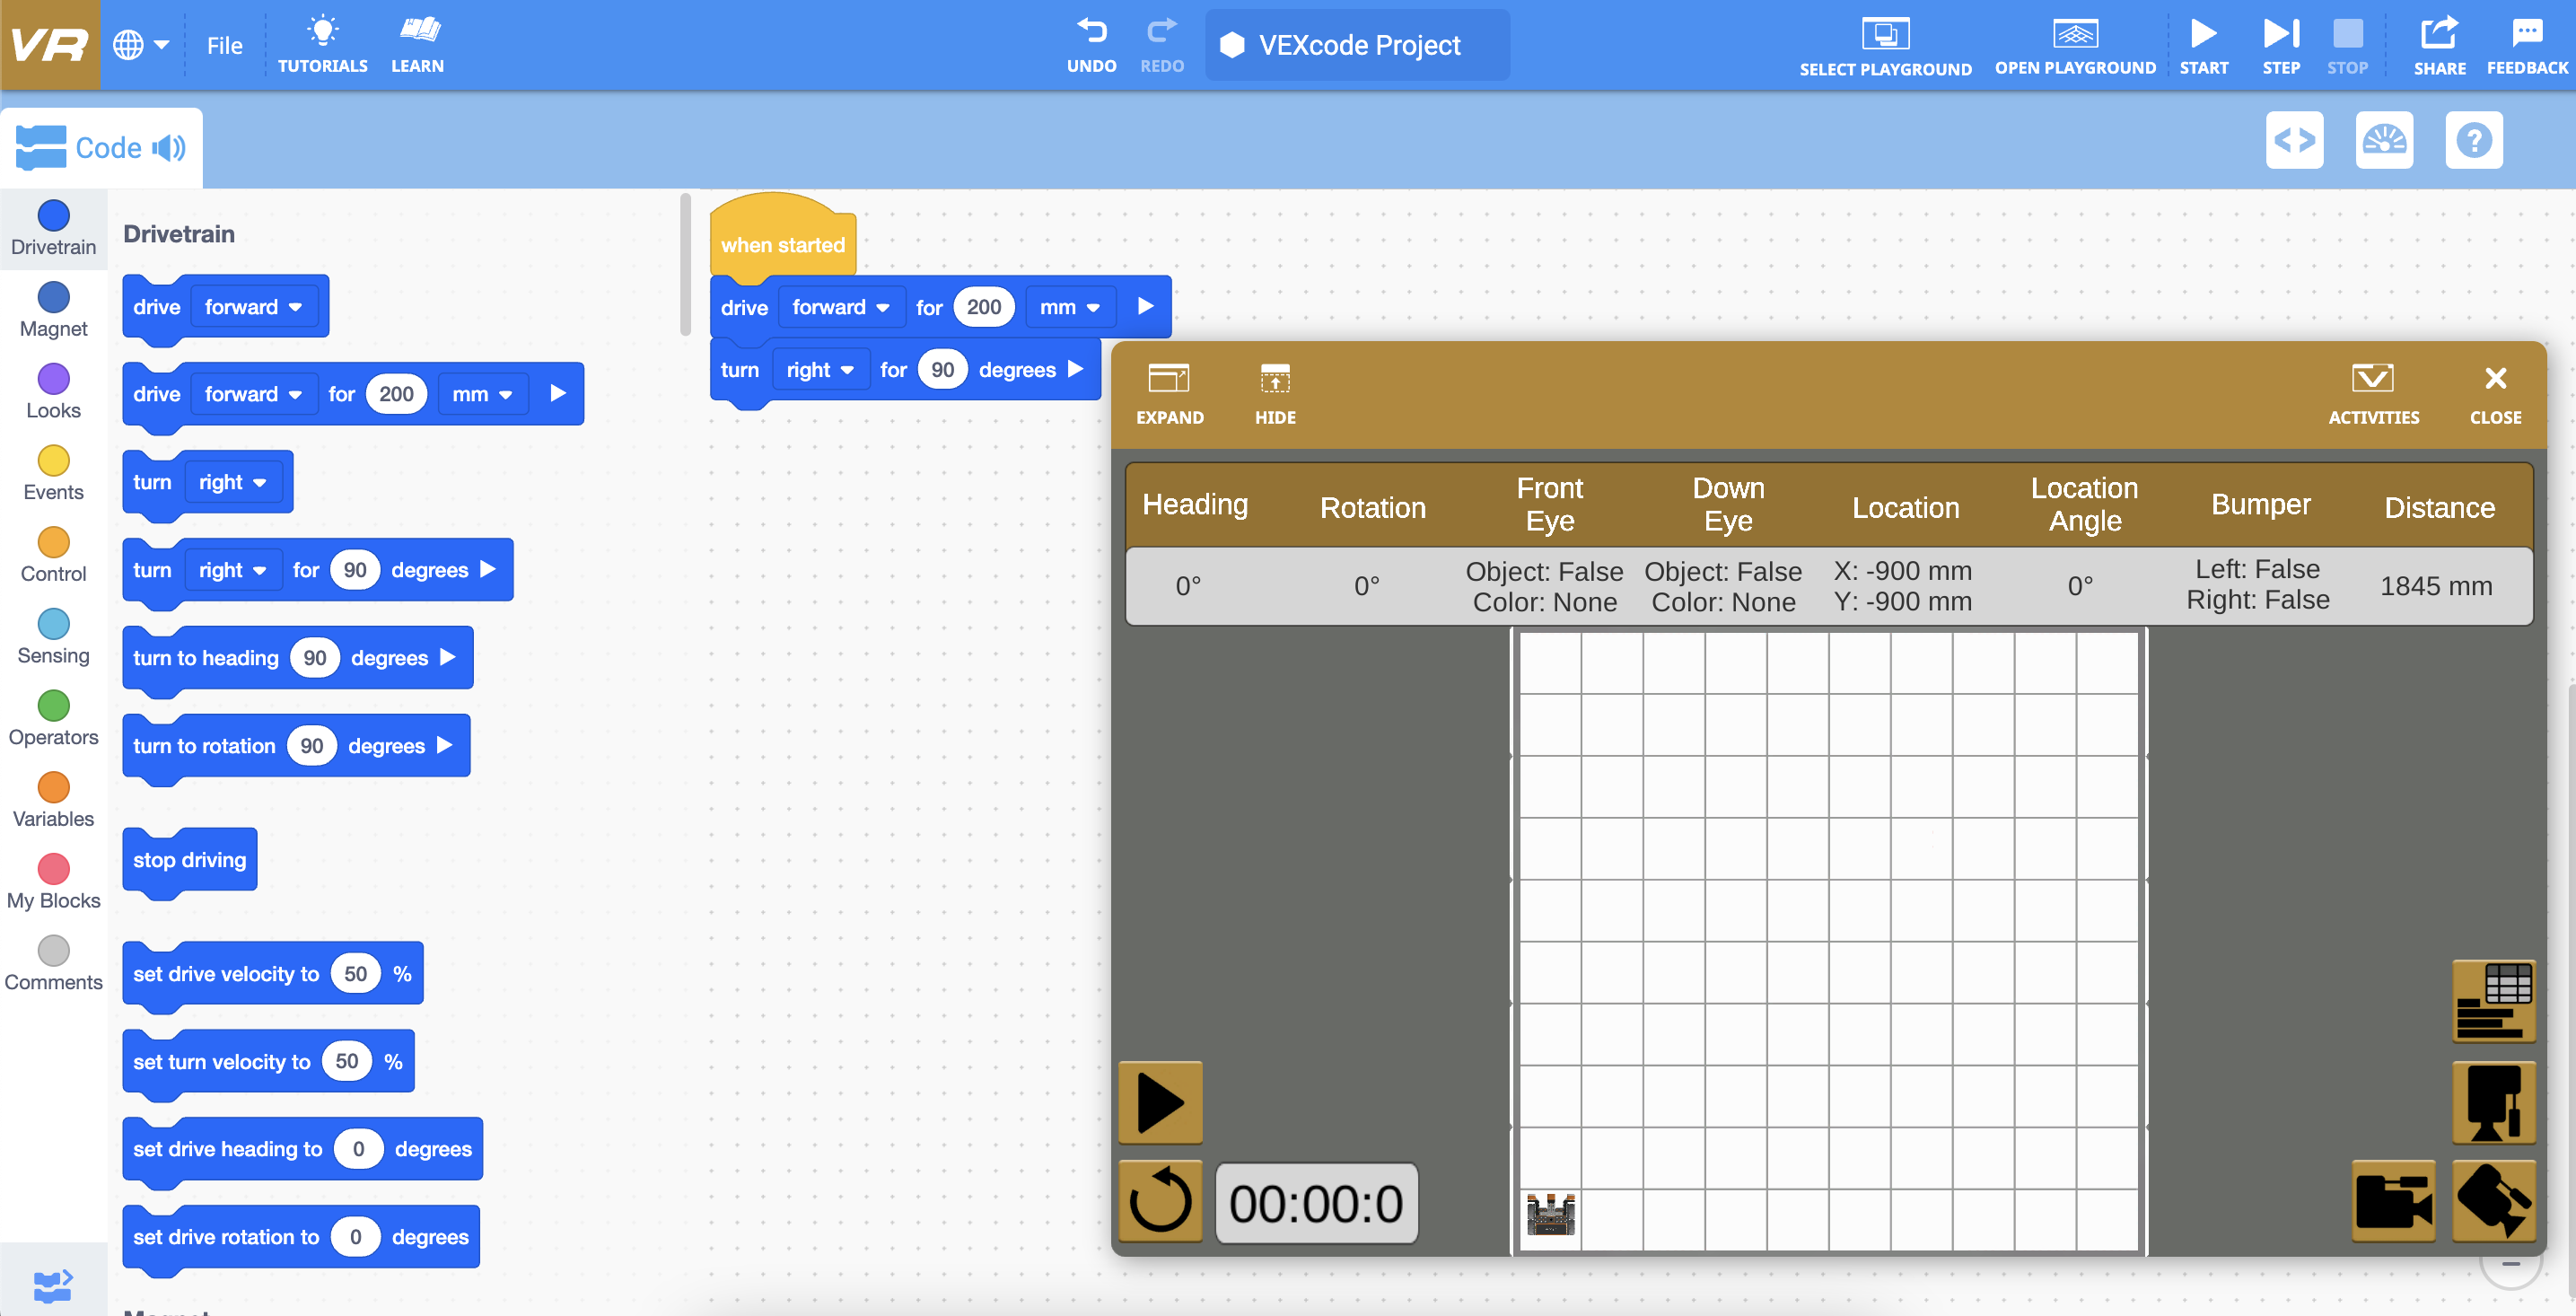Select Variables category in left sidebar
Image resolution: width=2576 pixels, height=1316 pixels.
tap(52, 801)
